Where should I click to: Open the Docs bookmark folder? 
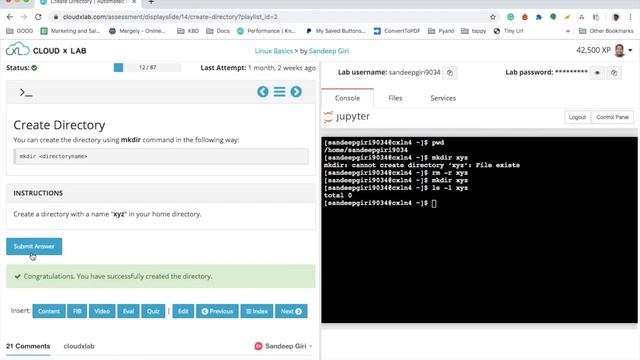218,31
